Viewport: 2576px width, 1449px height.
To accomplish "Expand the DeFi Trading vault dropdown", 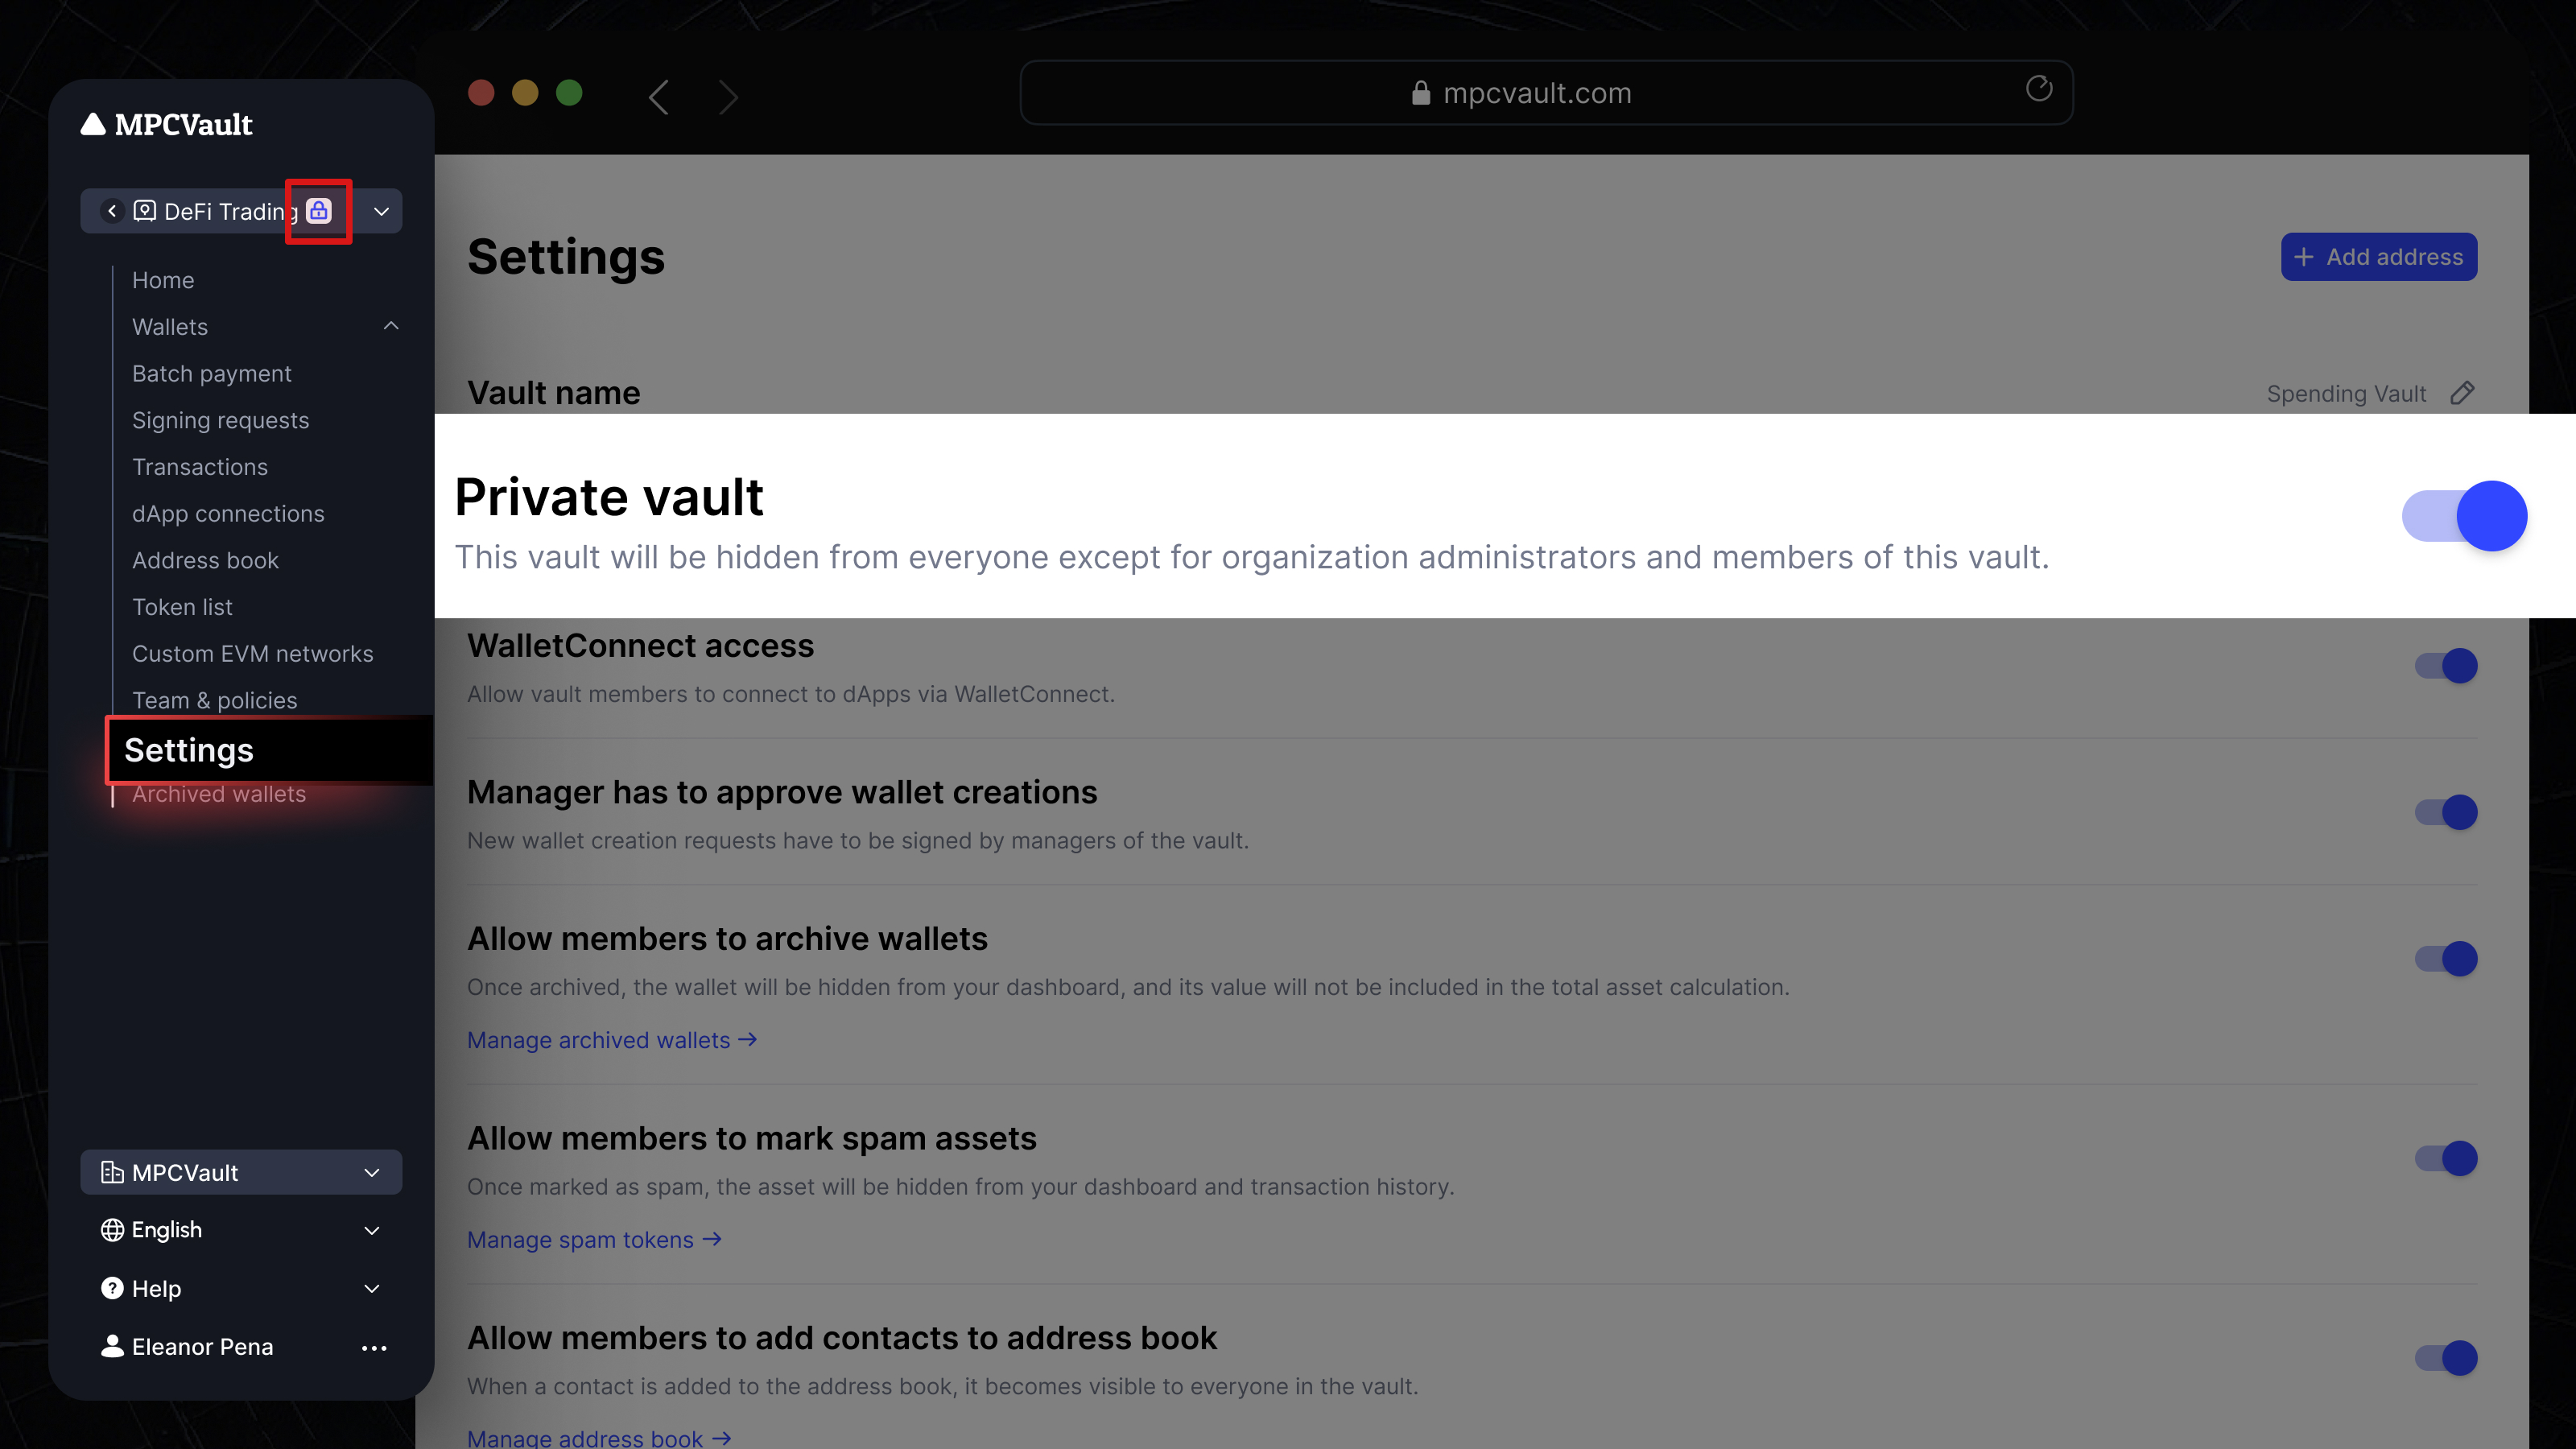I will [x=381, y=212].
